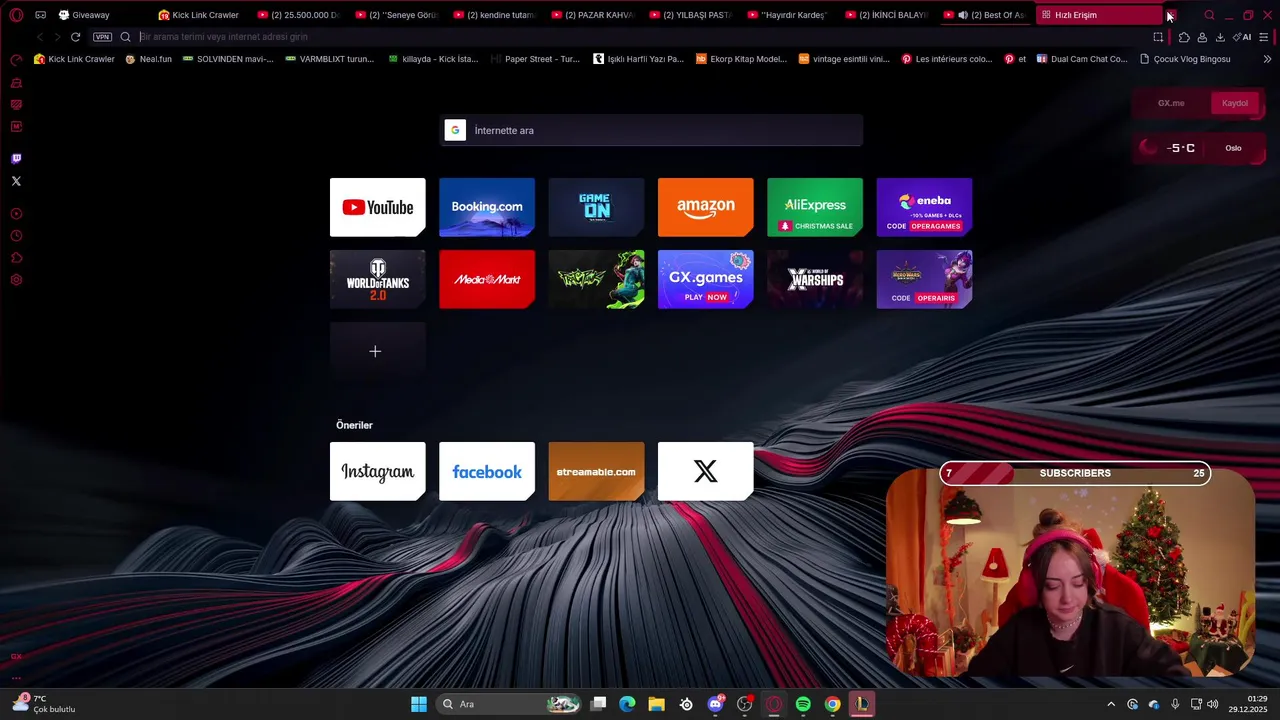1280x720 pixels.
Task: Open the X suggestion tile
Action: coord(706,471)
